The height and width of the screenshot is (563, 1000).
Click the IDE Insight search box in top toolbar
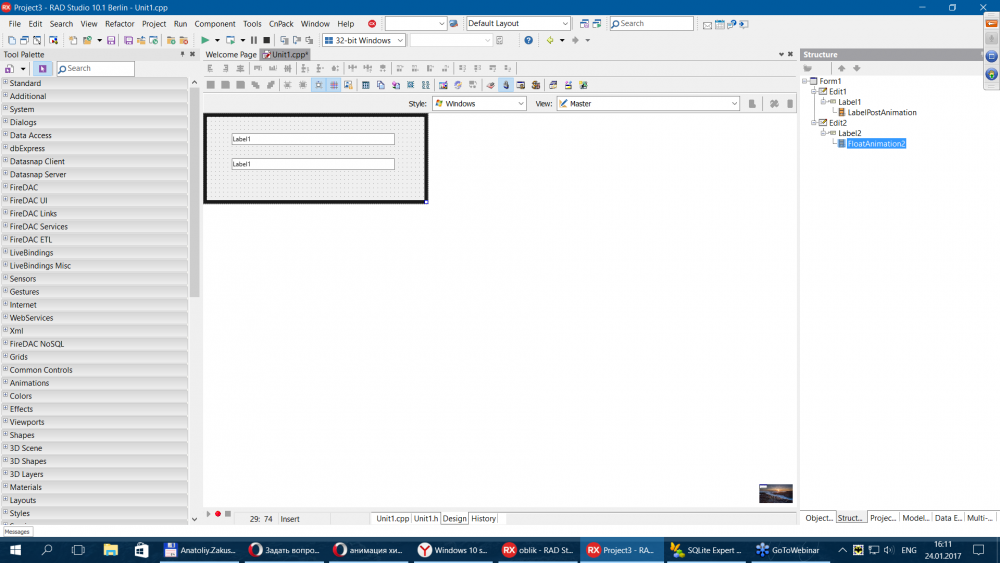(x=652, y=24)
